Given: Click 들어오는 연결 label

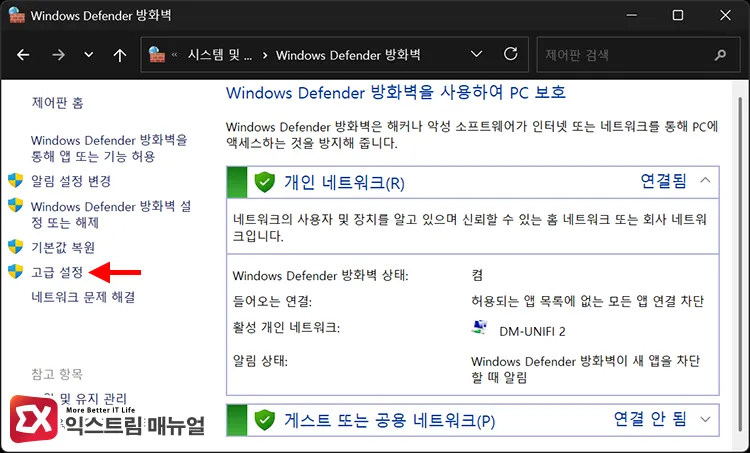Looking at the screenshot, I should (x=272, y=301).
